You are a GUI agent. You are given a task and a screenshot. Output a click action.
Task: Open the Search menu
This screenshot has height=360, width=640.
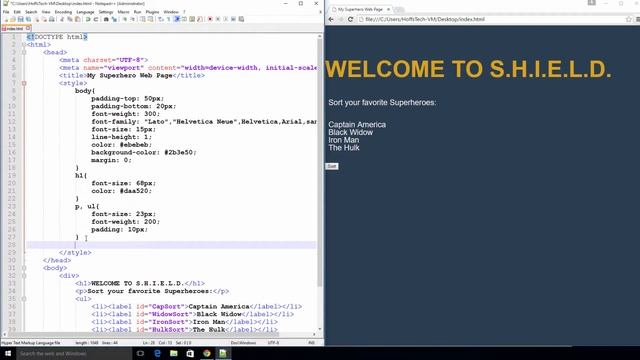(31, 12)
